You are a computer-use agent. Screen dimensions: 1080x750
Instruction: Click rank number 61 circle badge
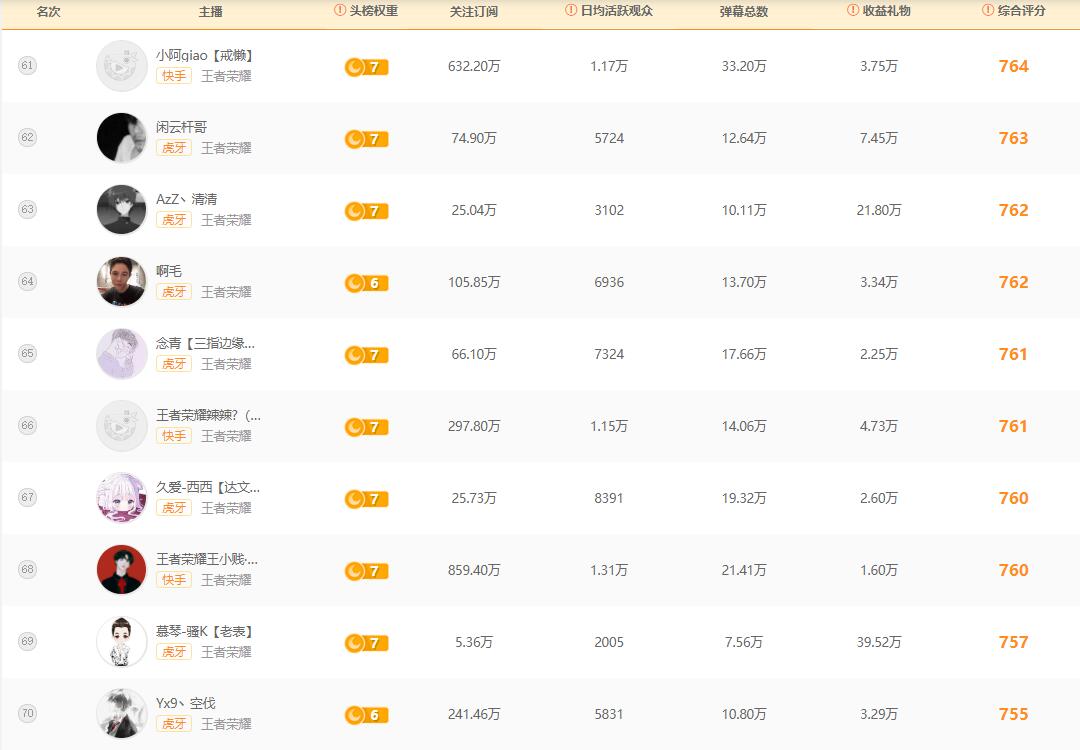coord(27,66)
